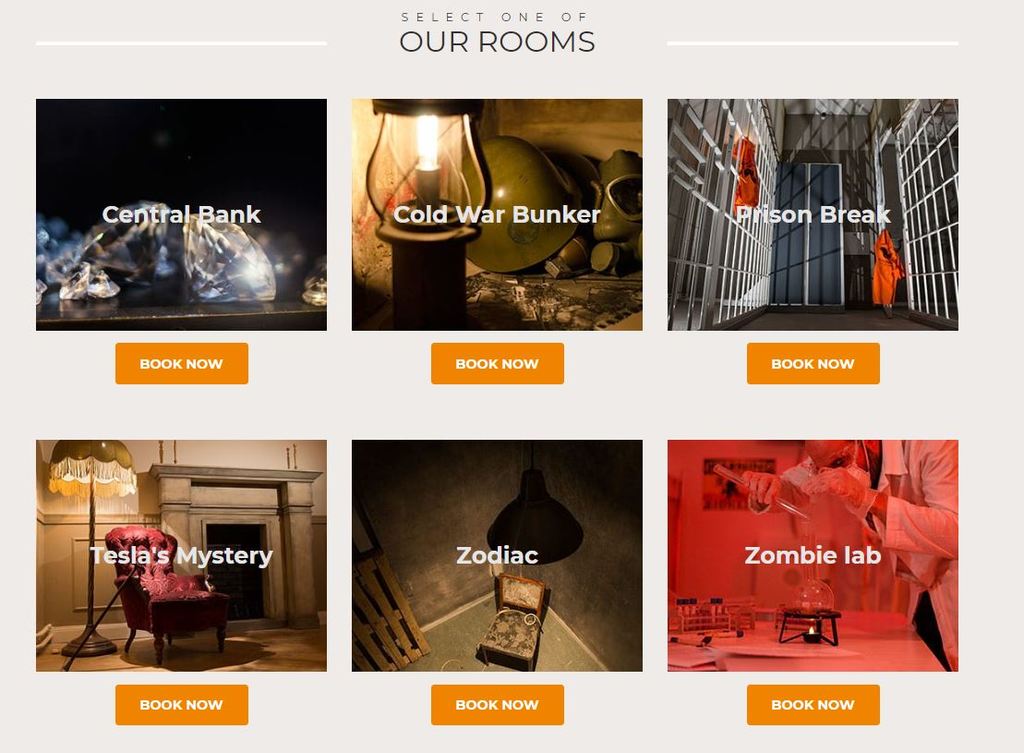Click Book Now under Zodiac
Image resolution: width=1024 pixels, height=753 pixels.
497,705
